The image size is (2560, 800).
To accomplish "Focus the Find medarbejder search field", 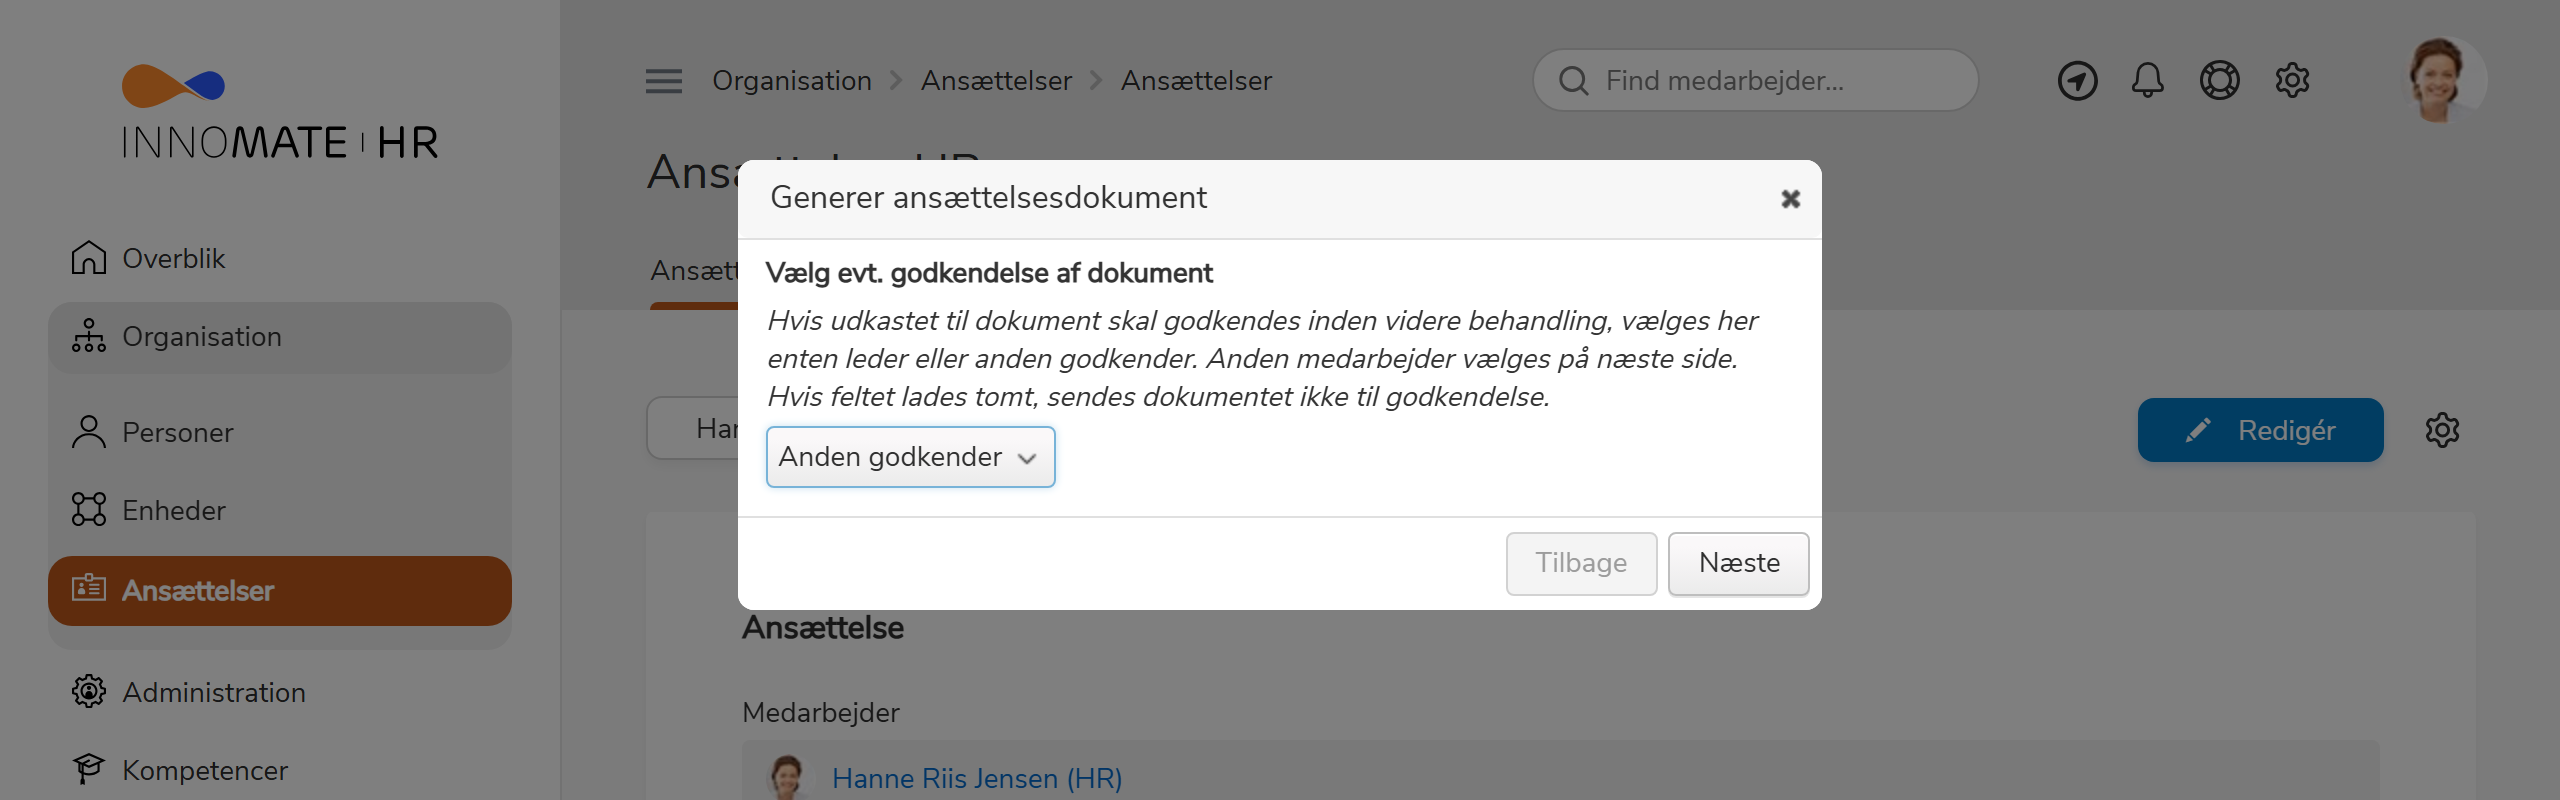I will tap(1756, 81).
